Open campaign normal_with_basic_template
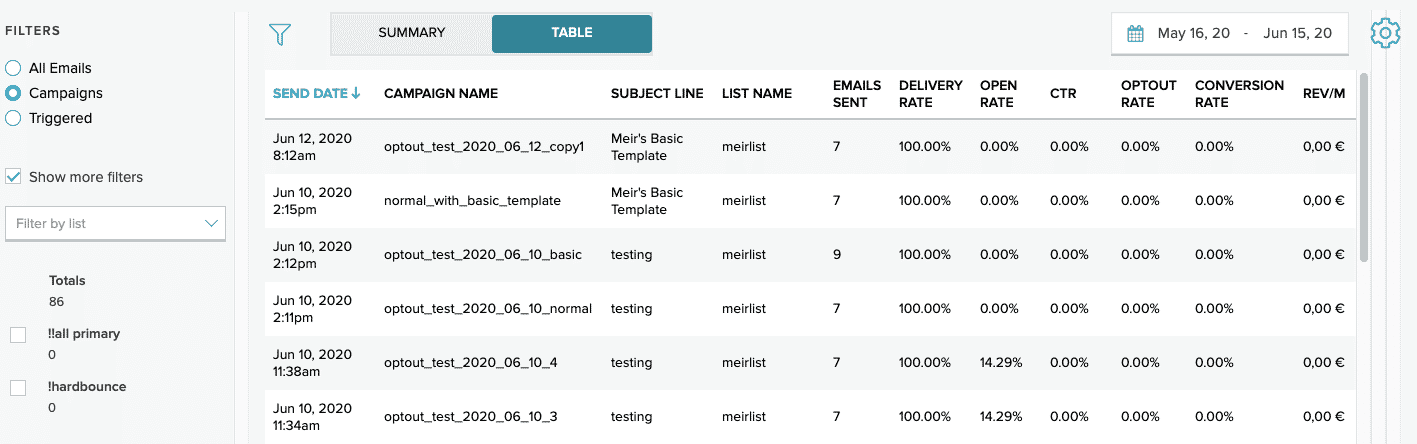 click(x=472, y=201)
